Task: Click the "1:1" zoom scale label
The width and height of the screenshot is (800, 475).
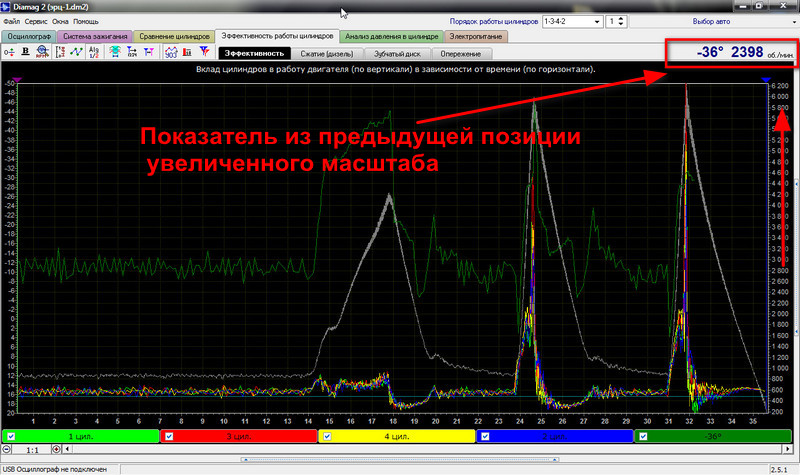Action: coord(32,450)
